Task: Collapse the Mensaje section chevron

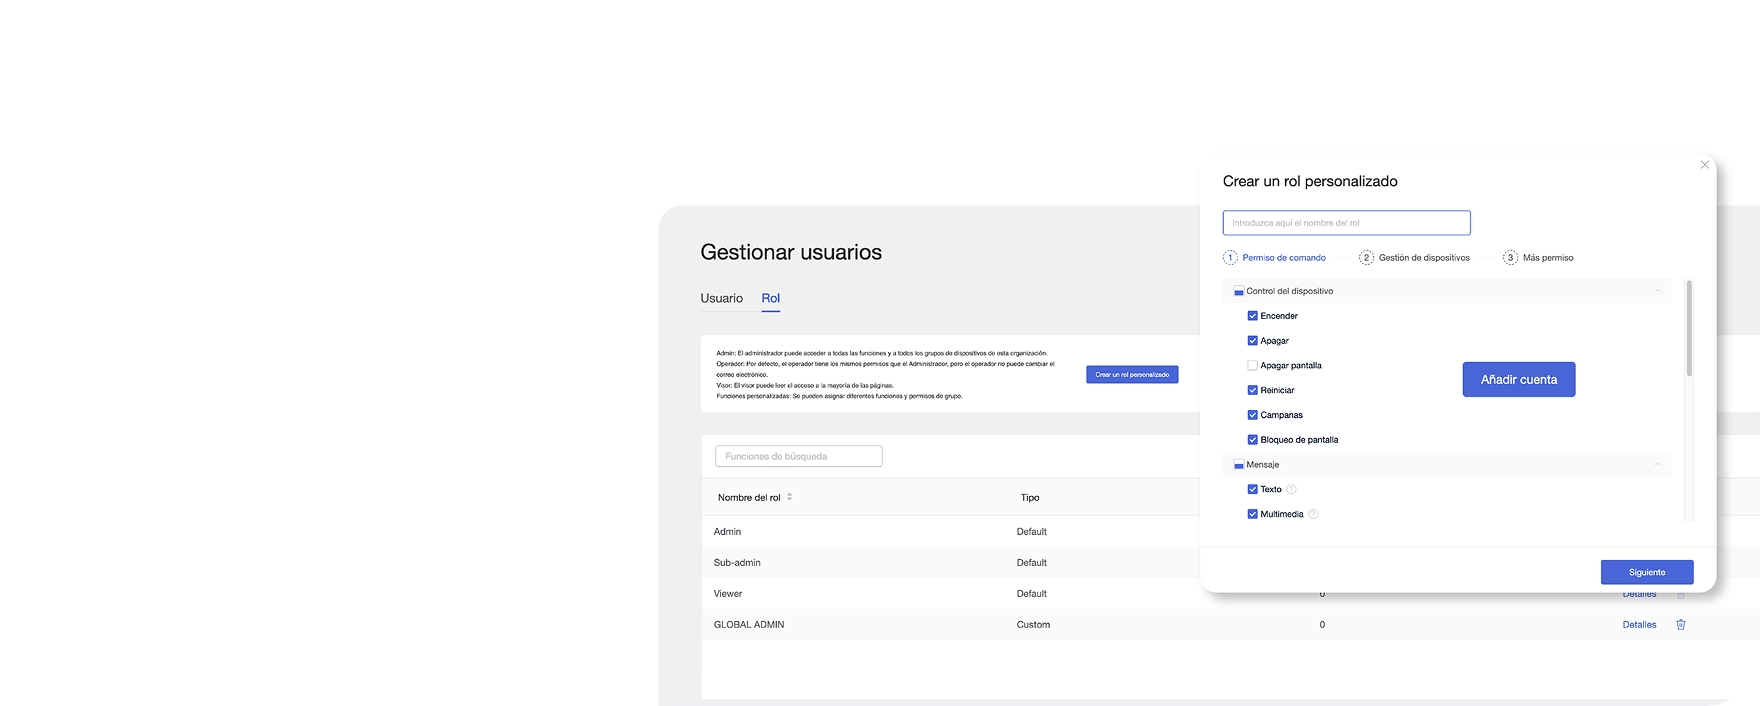Action: (1657, 465)
